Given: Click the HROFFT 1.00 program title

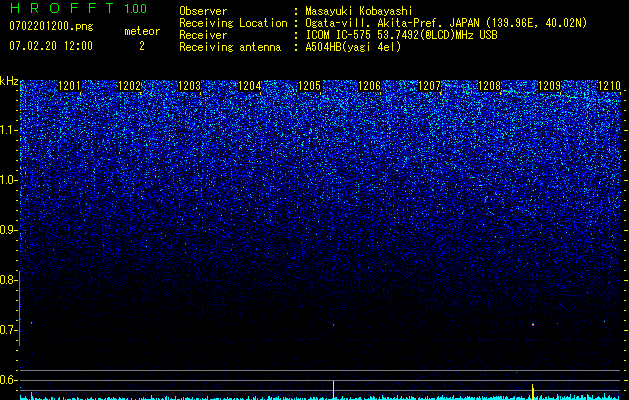Looking at the screenshot, I should [78, 8].
